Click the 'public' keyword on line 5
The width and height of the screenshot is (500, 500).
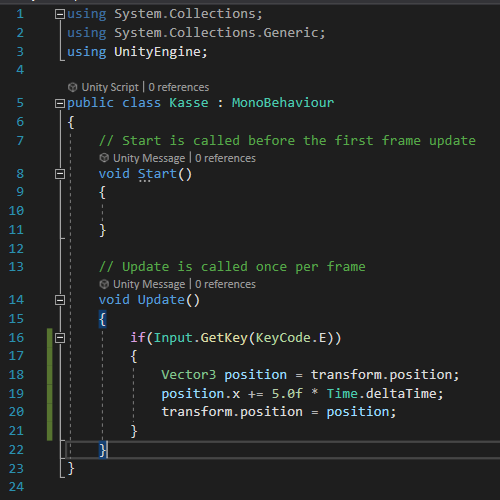[90, 103]
